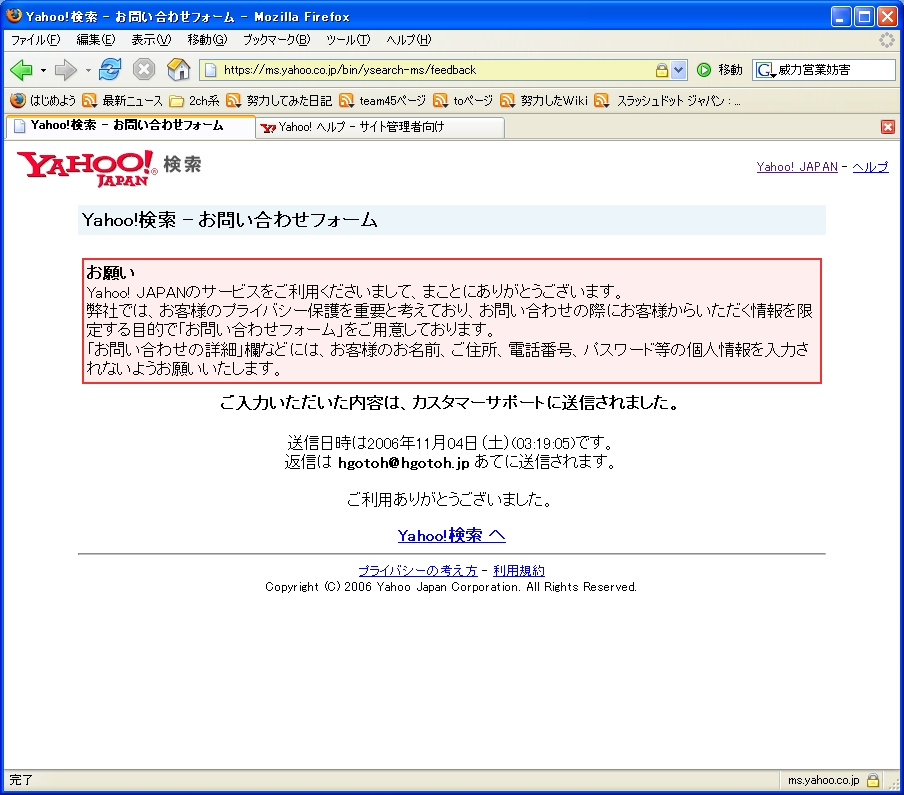Click the お願い notice heading
Viewport: 904px width, 795px height.
click(x=110, y=272)
